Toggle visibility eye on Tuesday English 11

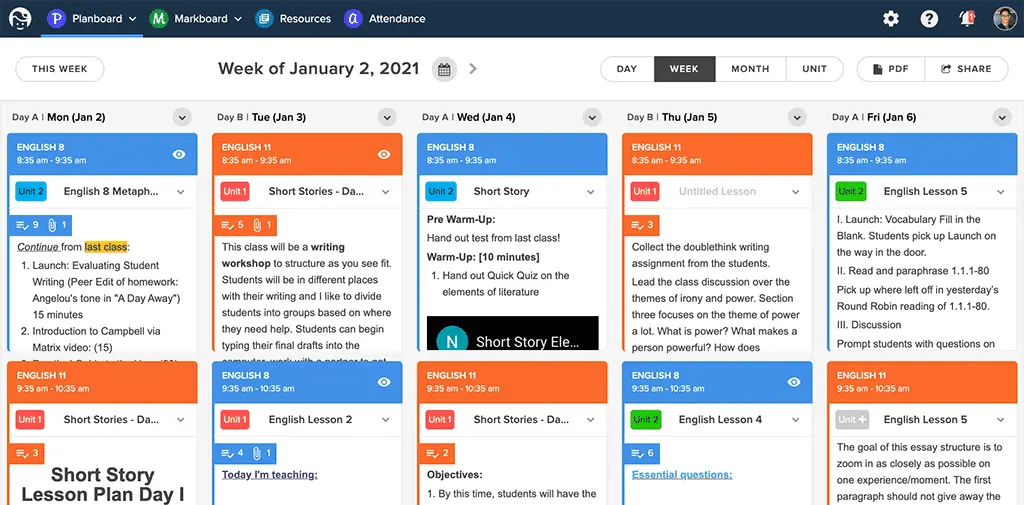tap(384, 154)
